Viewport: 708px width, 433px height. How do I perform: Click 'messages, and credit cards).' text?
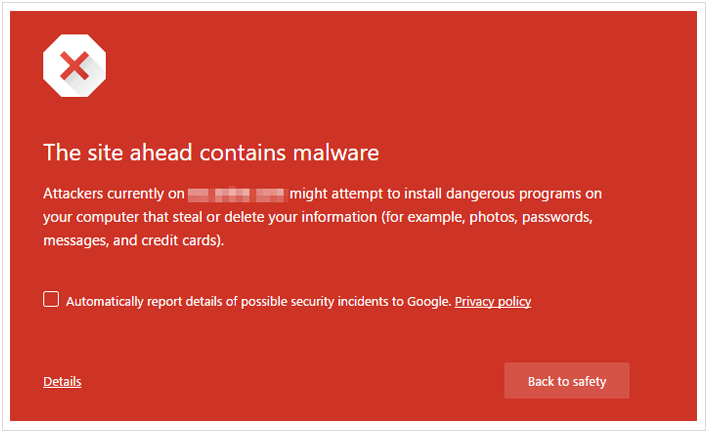[x=134, y=241]
